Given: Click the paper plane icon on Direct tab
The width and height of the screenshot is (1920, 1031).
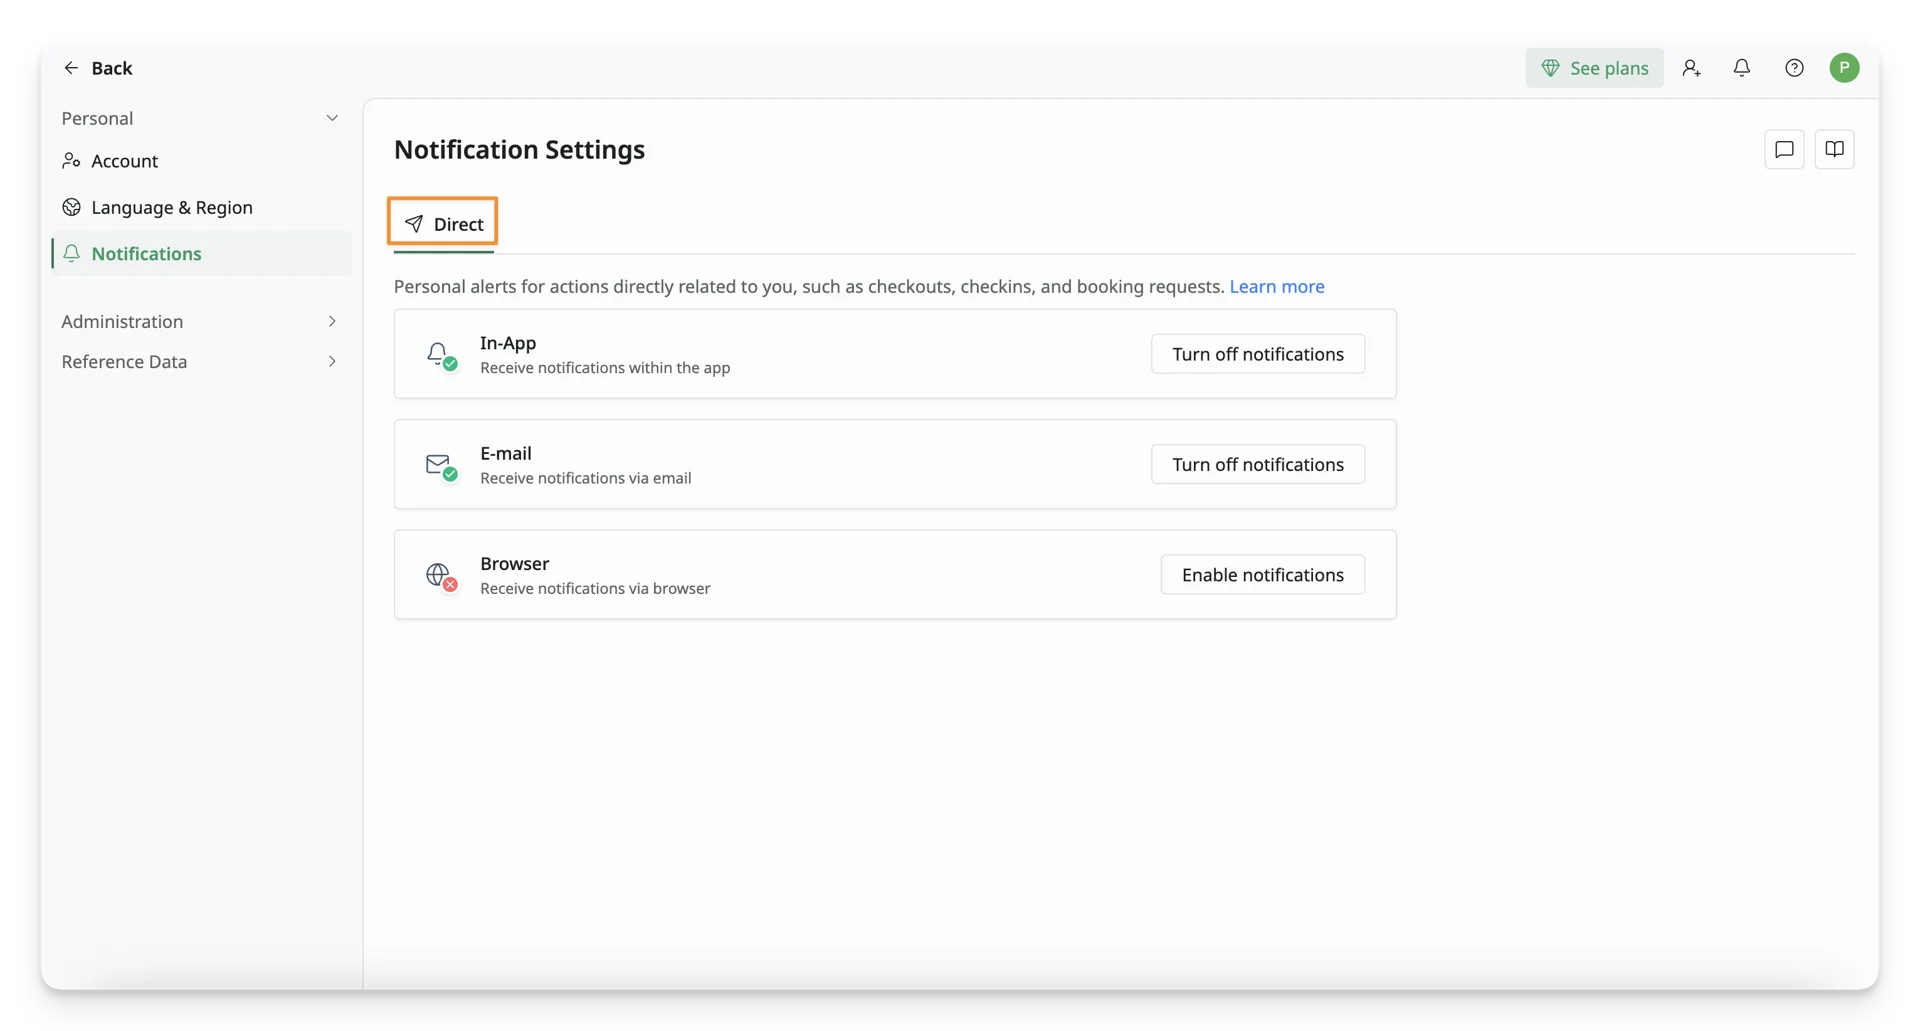Looking at the screenshot, I should coord(414,224).
